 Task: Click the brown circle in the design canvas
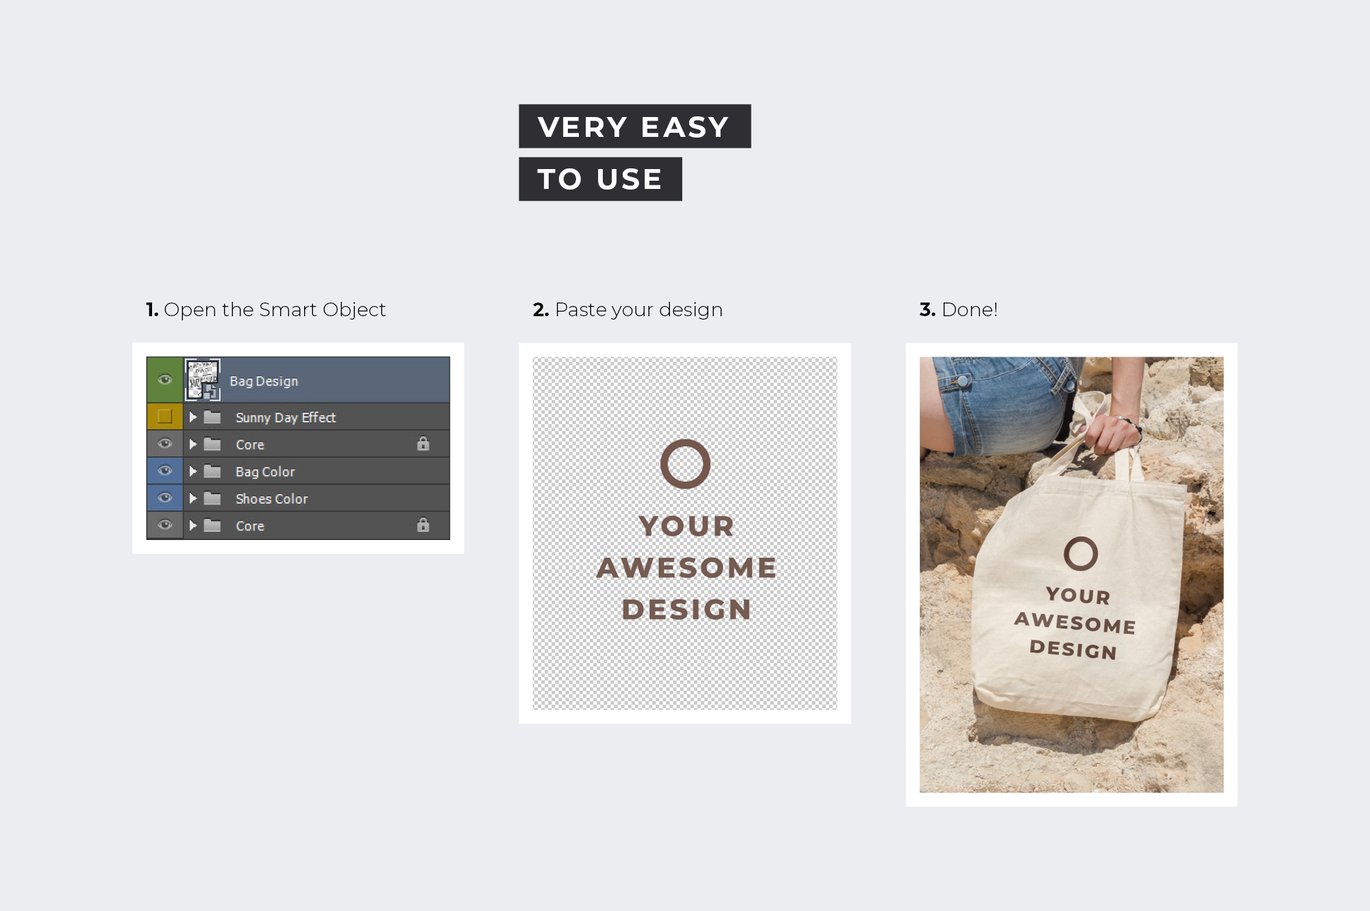(x=685, y=464)
